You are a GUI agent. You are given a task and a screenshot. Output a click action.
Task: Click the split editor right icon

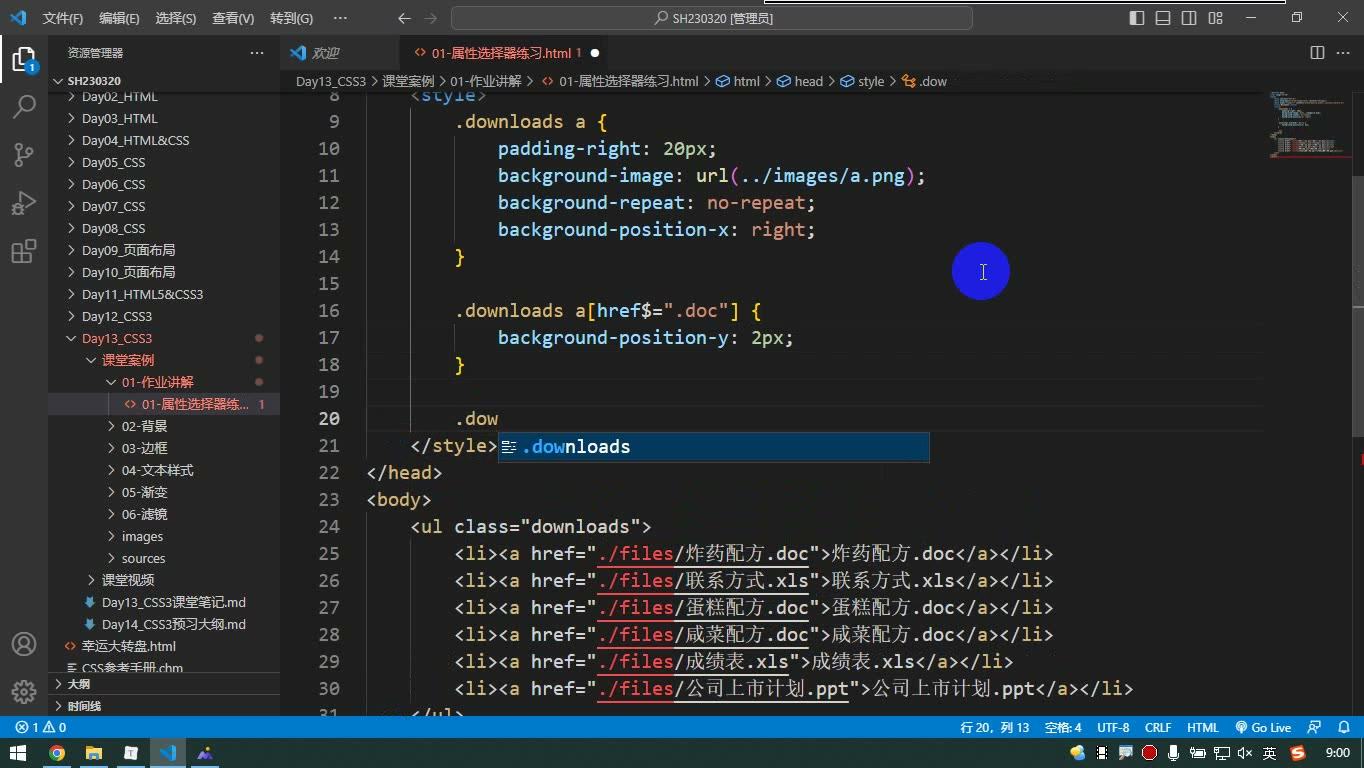point(1317,53)
